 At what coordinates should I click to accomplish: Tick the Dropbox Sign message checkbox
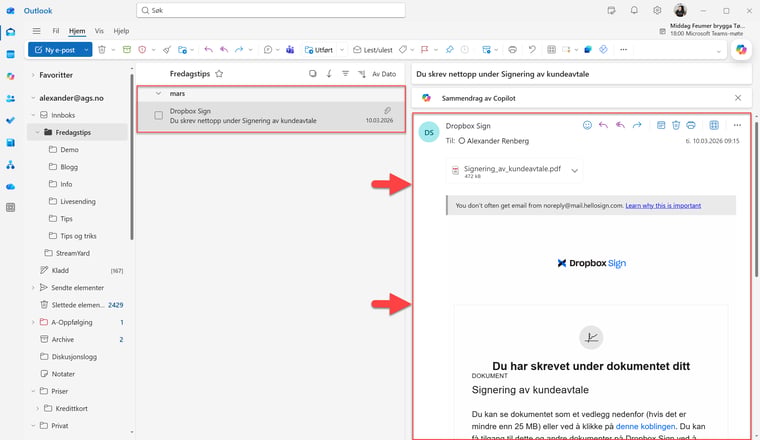[158, 115]
